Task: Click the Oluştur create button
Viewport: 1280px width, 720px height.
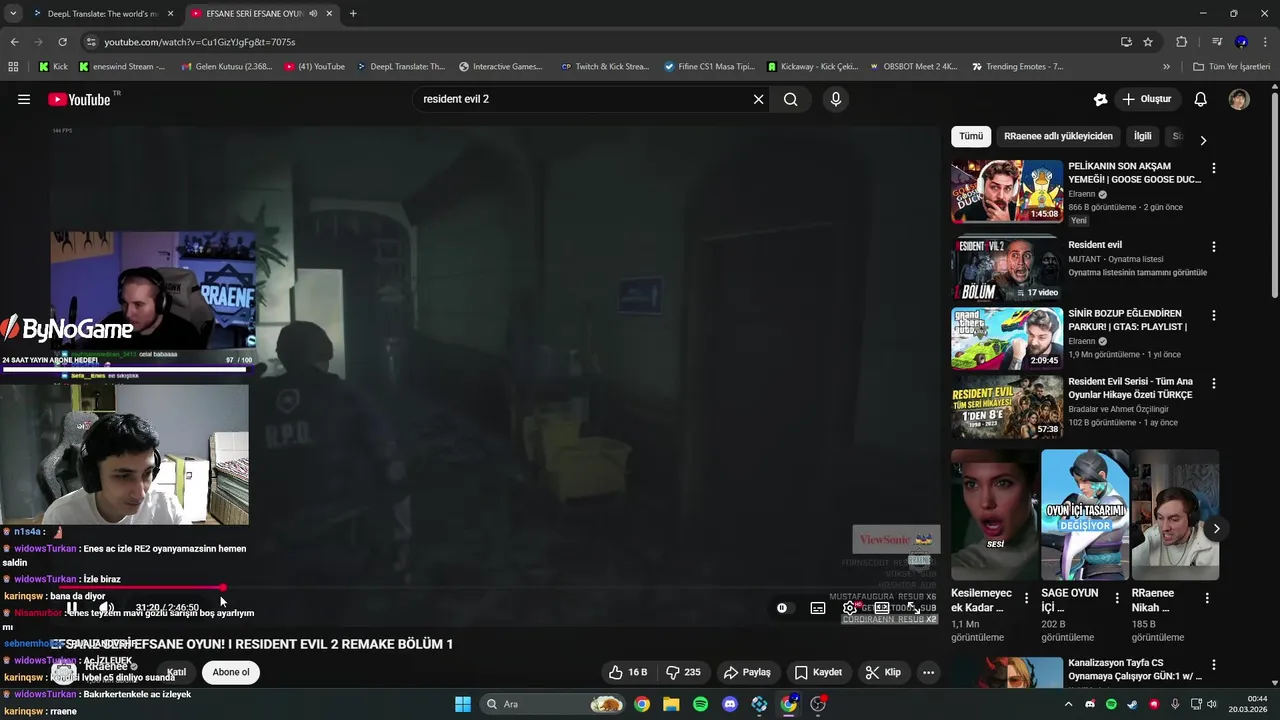Action: pos(1147,99)
